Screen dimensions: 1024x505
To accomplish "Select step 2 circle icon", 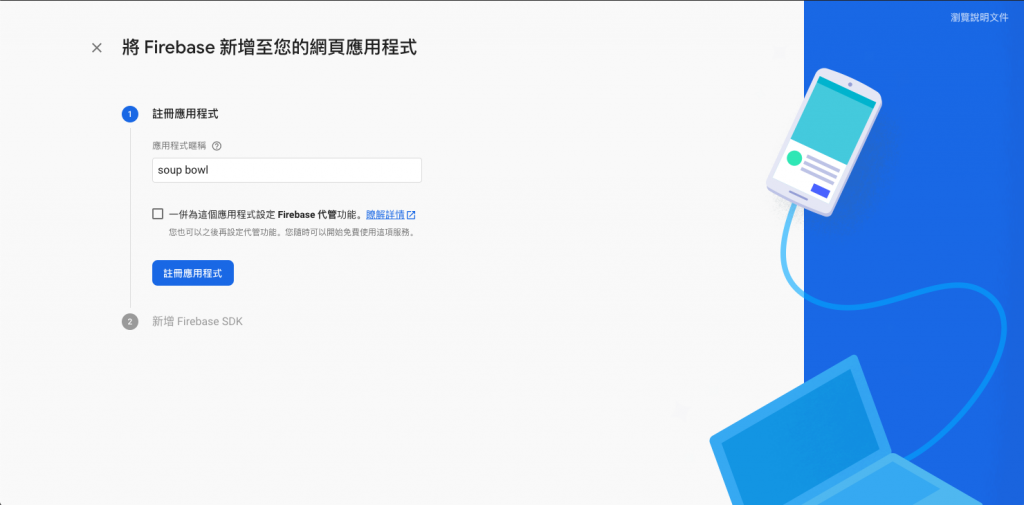I will pyautogui.click(x=130, y=321).
